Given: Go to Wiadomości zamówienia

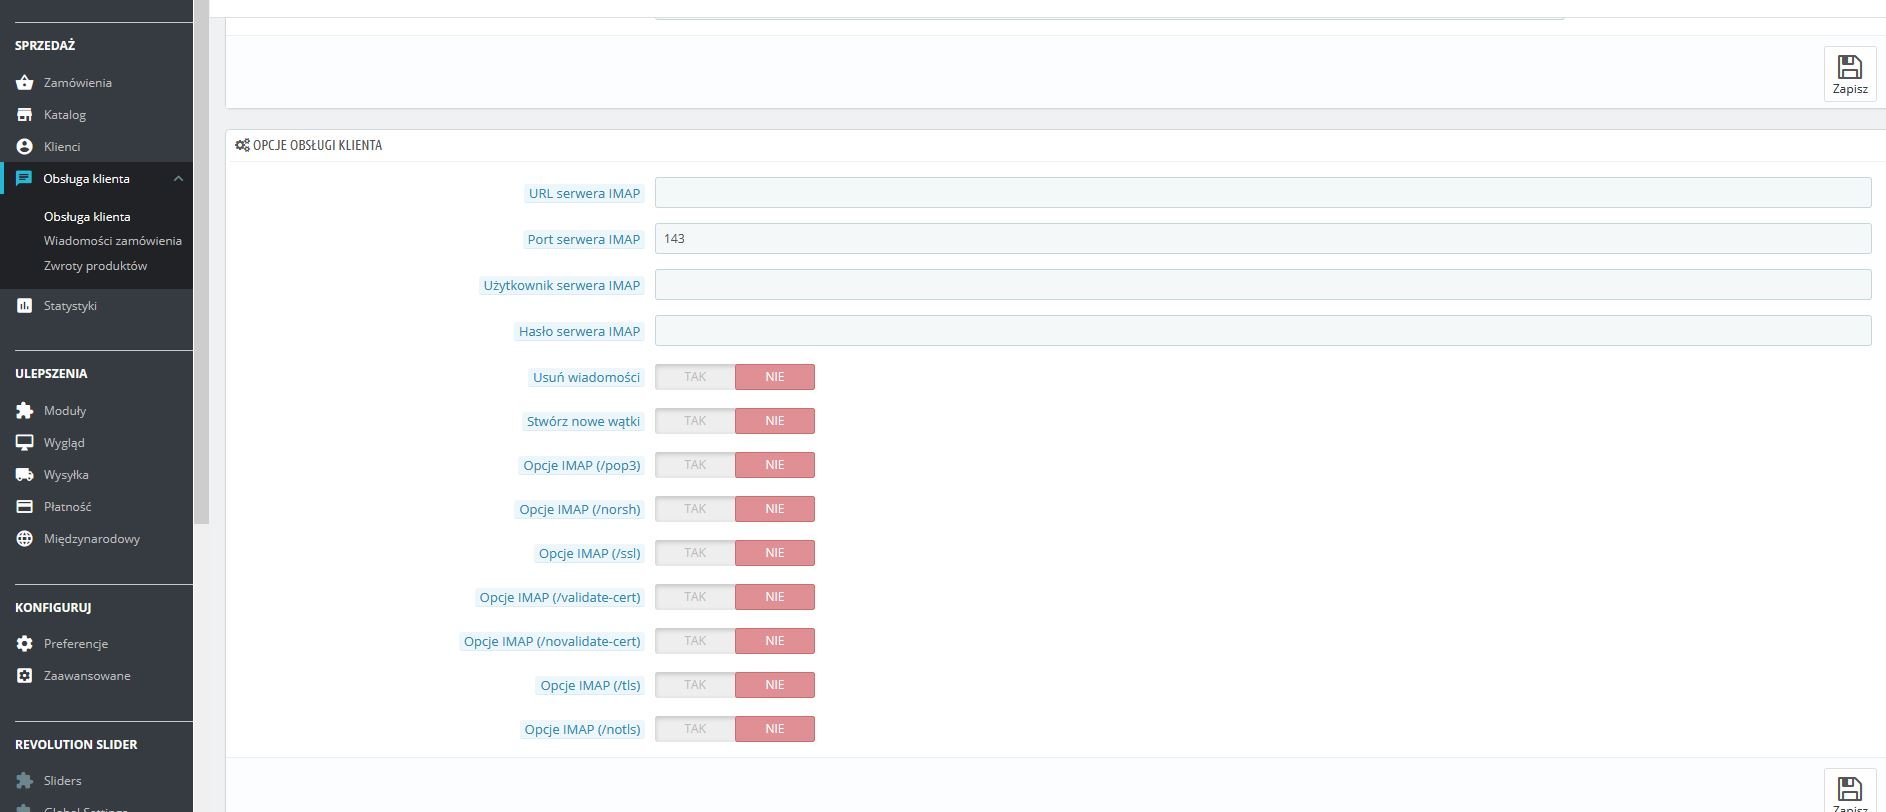Looking at the screenshot, I should pos(113,241).
